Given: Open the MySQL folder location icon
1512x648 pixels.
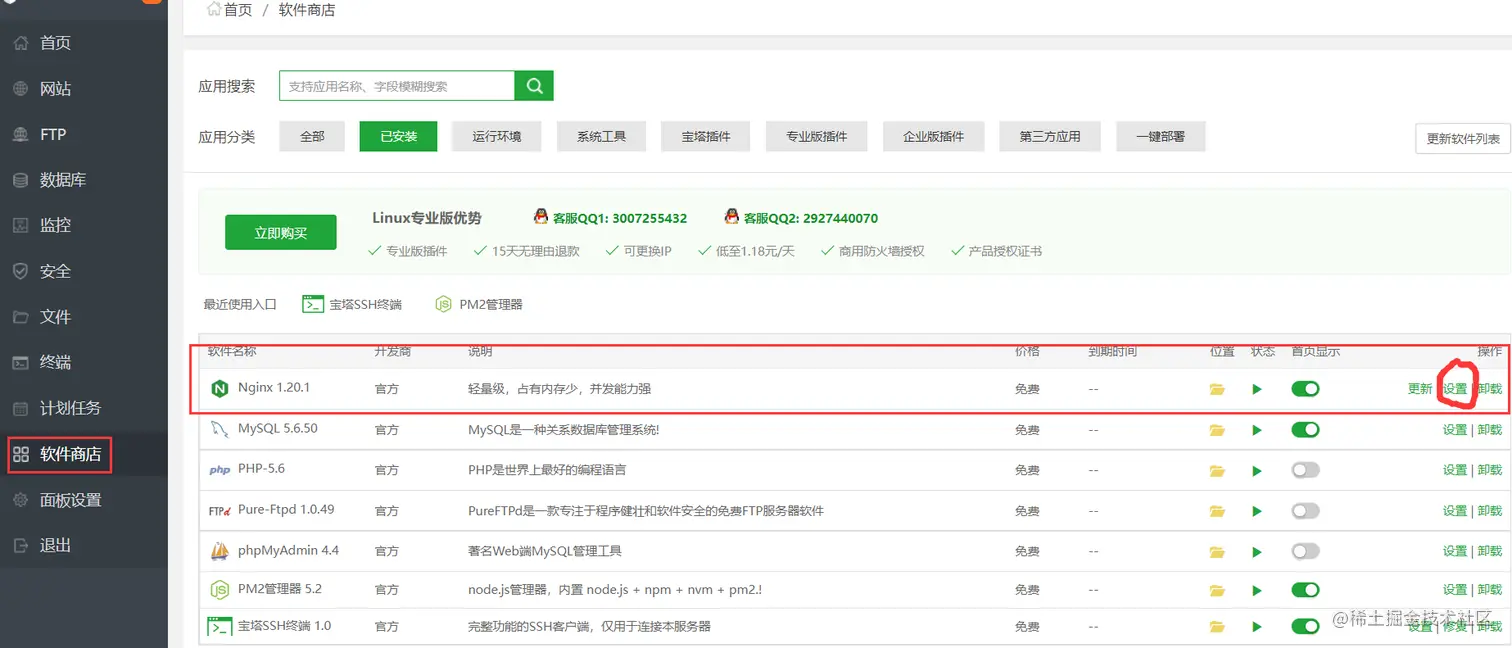Looking at the screenshot, I should [1217, 430].
